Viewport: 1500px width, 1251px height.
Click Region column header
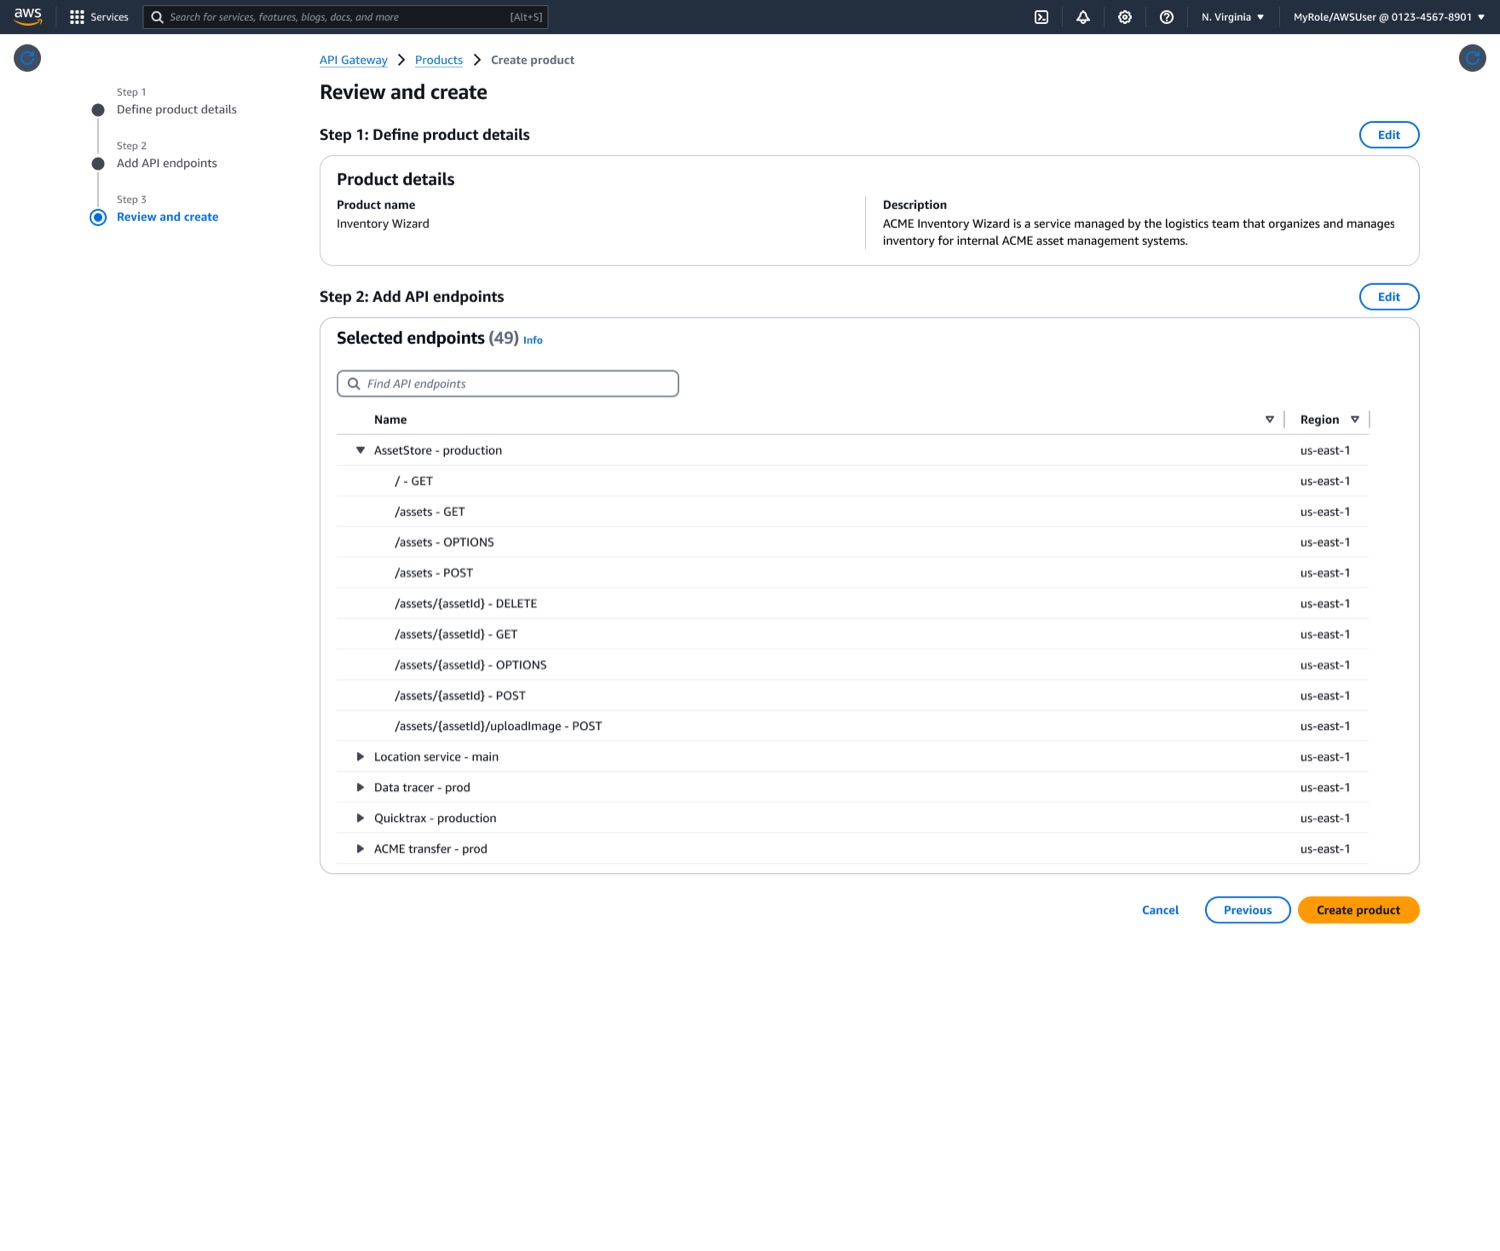coord(1319,420)
